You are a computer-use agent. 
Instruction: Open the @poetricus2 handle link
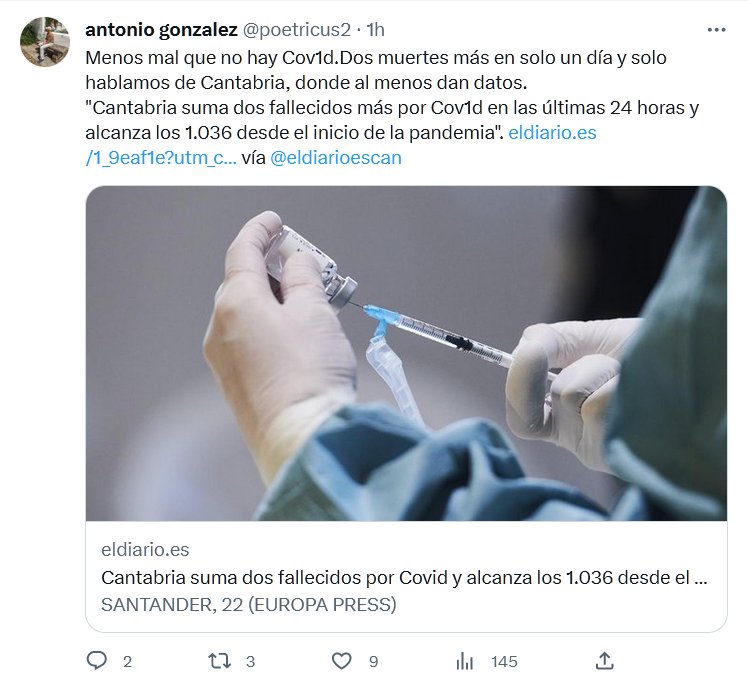pyautogui.click(x=297, y=30)
